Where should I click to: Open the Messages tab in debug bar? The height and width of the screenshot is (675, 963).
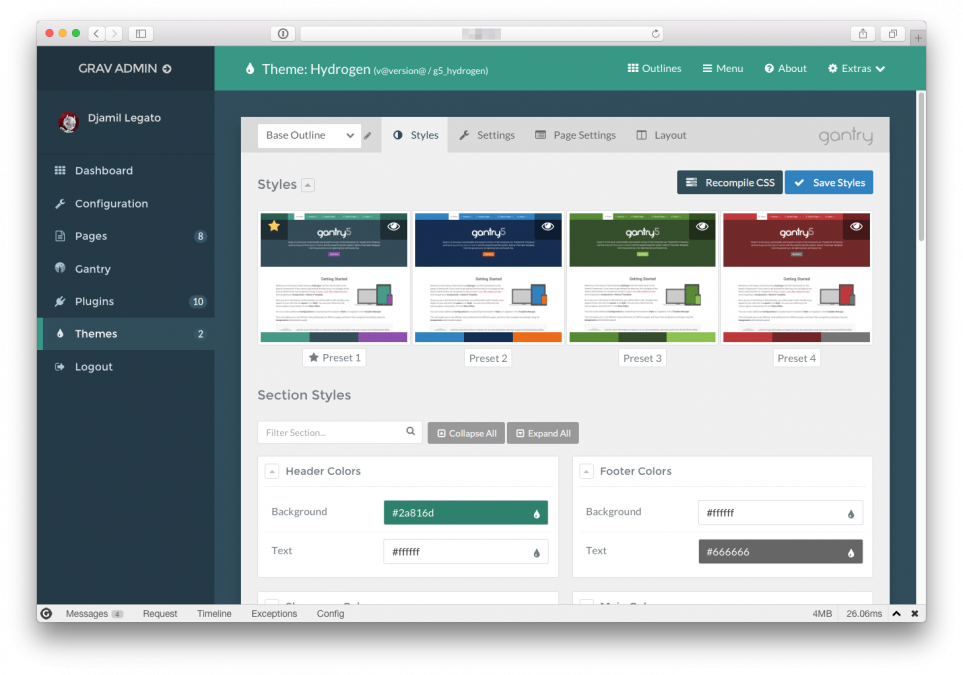coord(94,614)
